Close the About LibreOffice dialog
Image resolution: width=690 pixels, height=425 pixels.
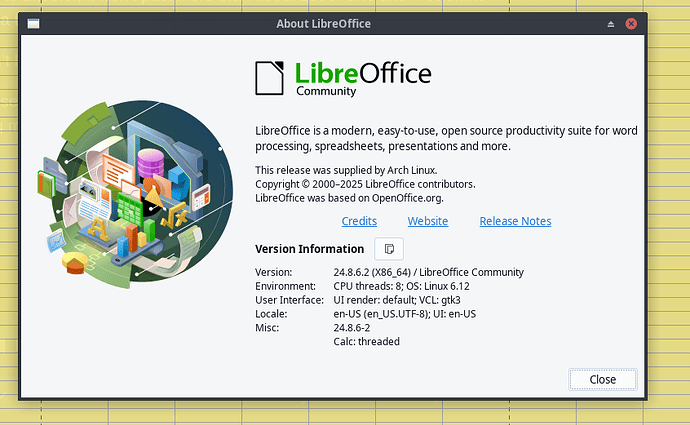pos(602,379)
